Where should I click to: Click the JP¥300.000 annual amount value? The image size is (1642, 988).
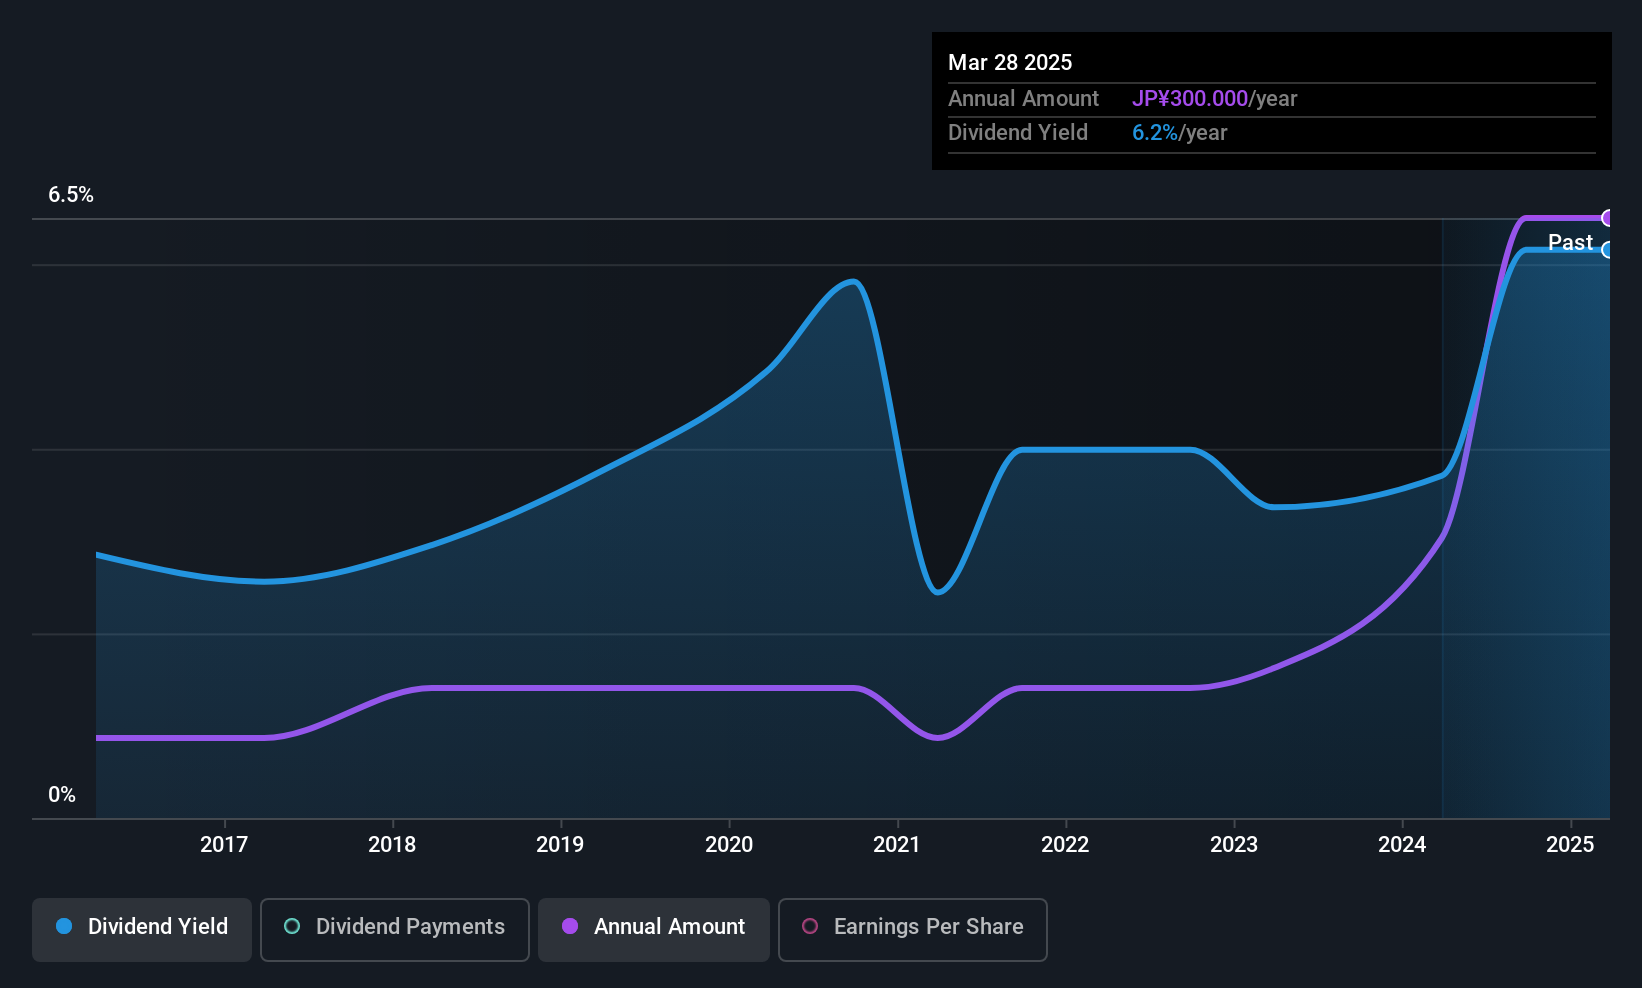1190,99
